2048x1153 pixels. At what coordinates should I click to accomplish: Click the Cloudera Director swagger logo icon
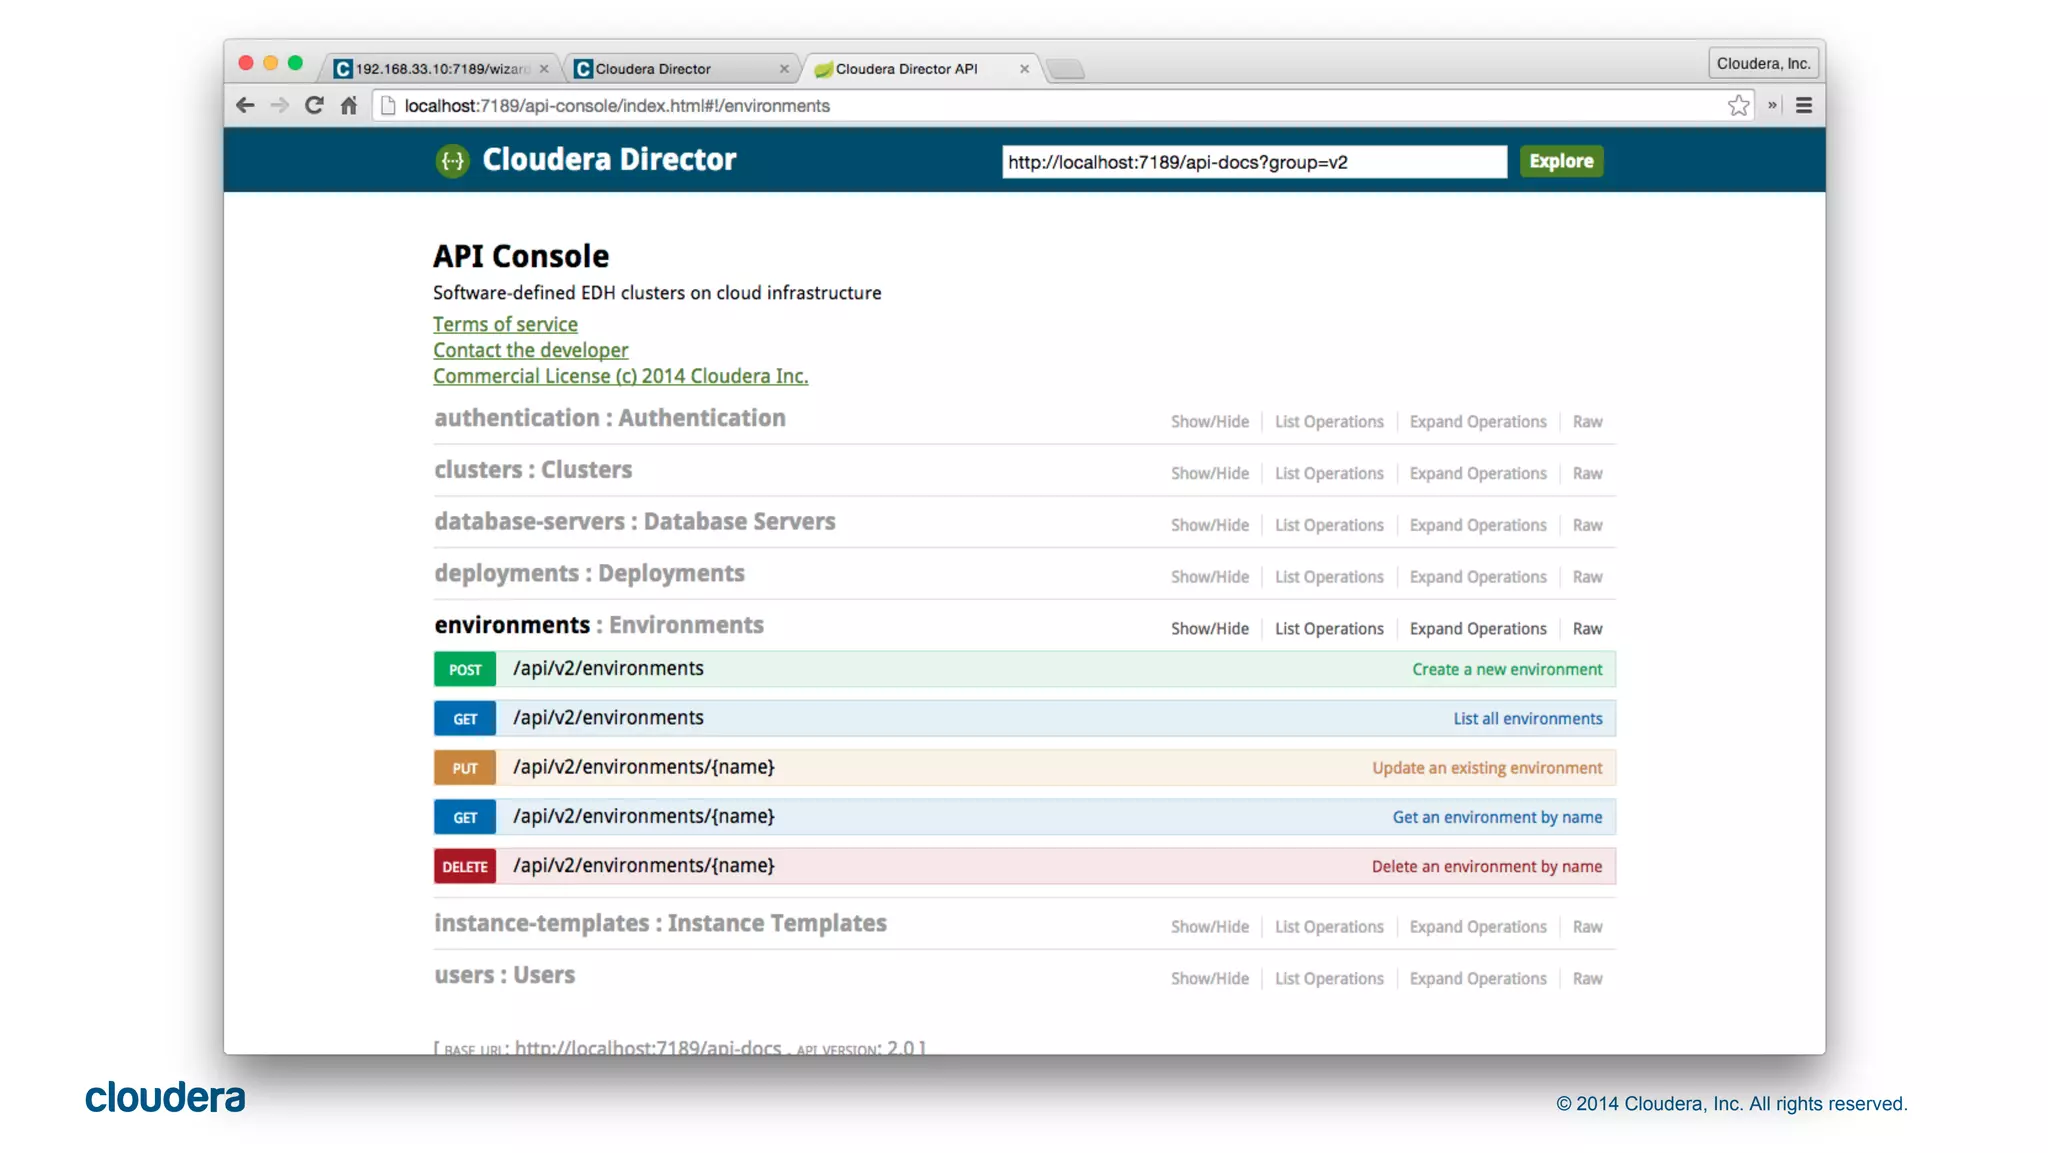(453, 160)
